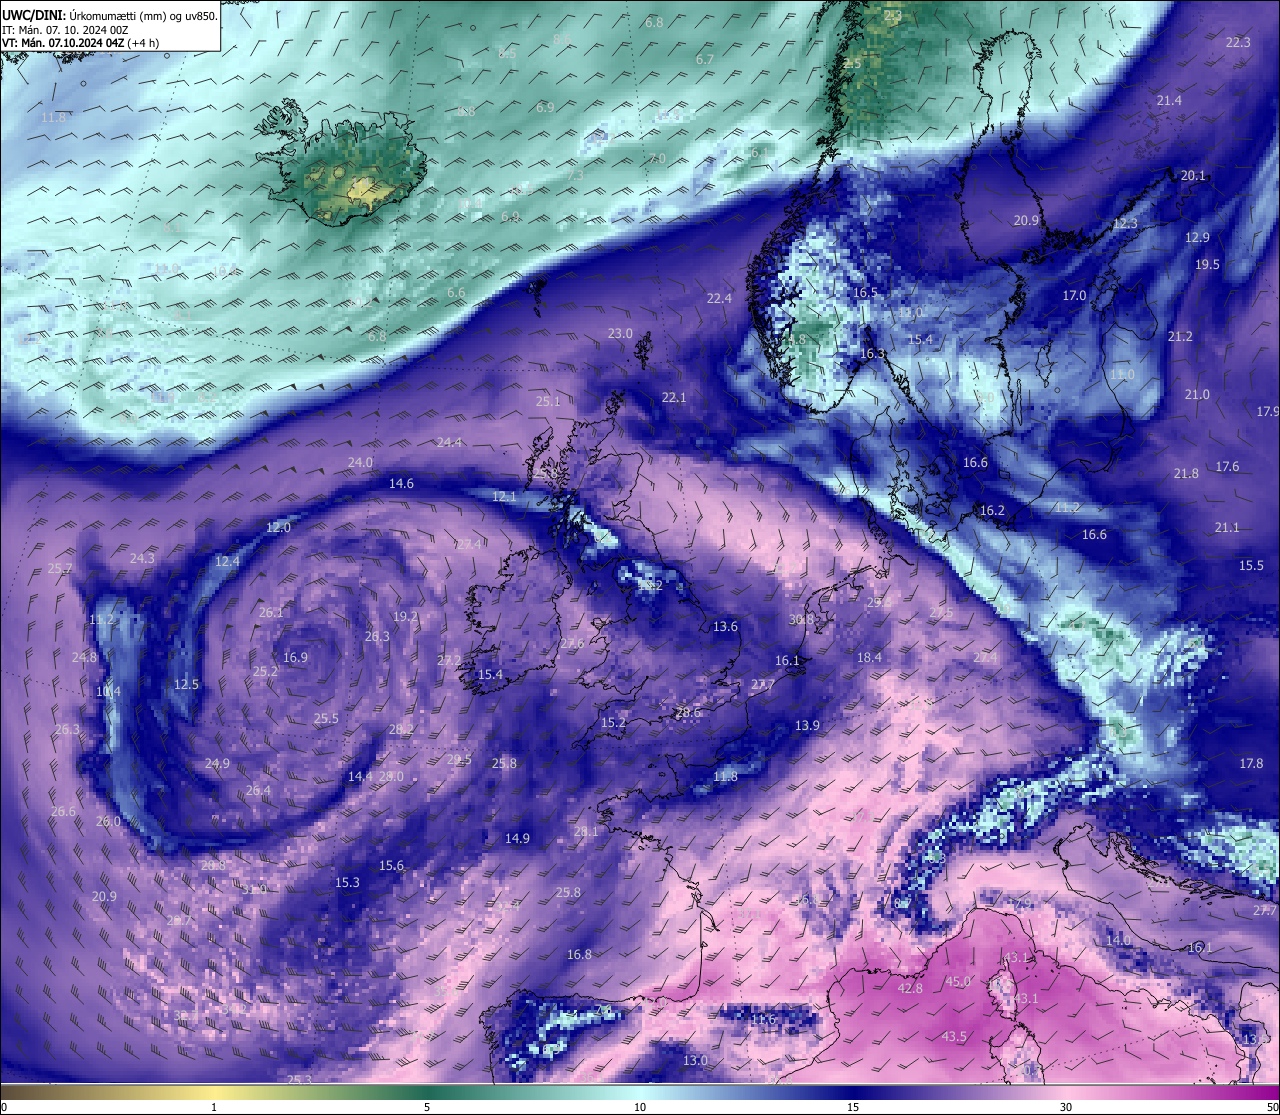
Task: Click the 'VT: Mán. 07.10.2024 04Z' line
Action: [x=81, y=43]
